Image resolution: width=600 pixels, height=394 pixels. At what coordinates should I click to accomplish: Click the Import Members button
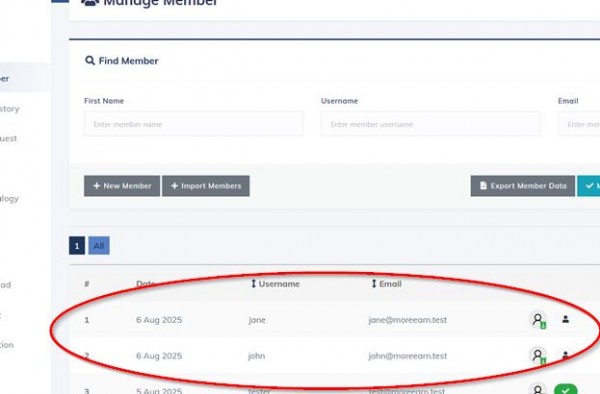click(x=206, y=186)
